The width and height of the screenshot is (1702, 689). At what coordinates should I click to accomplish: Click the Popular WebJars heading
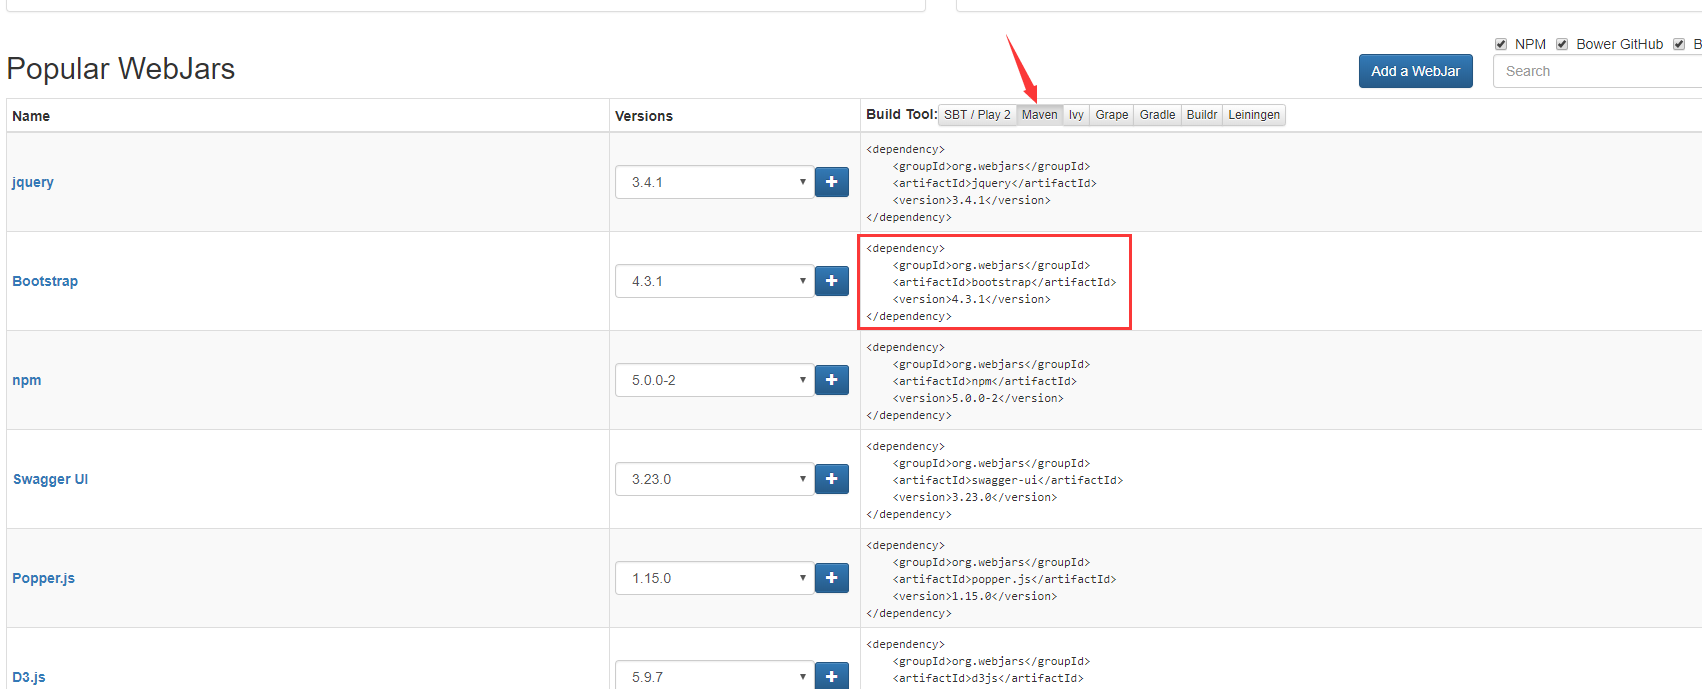coord(121,68)
